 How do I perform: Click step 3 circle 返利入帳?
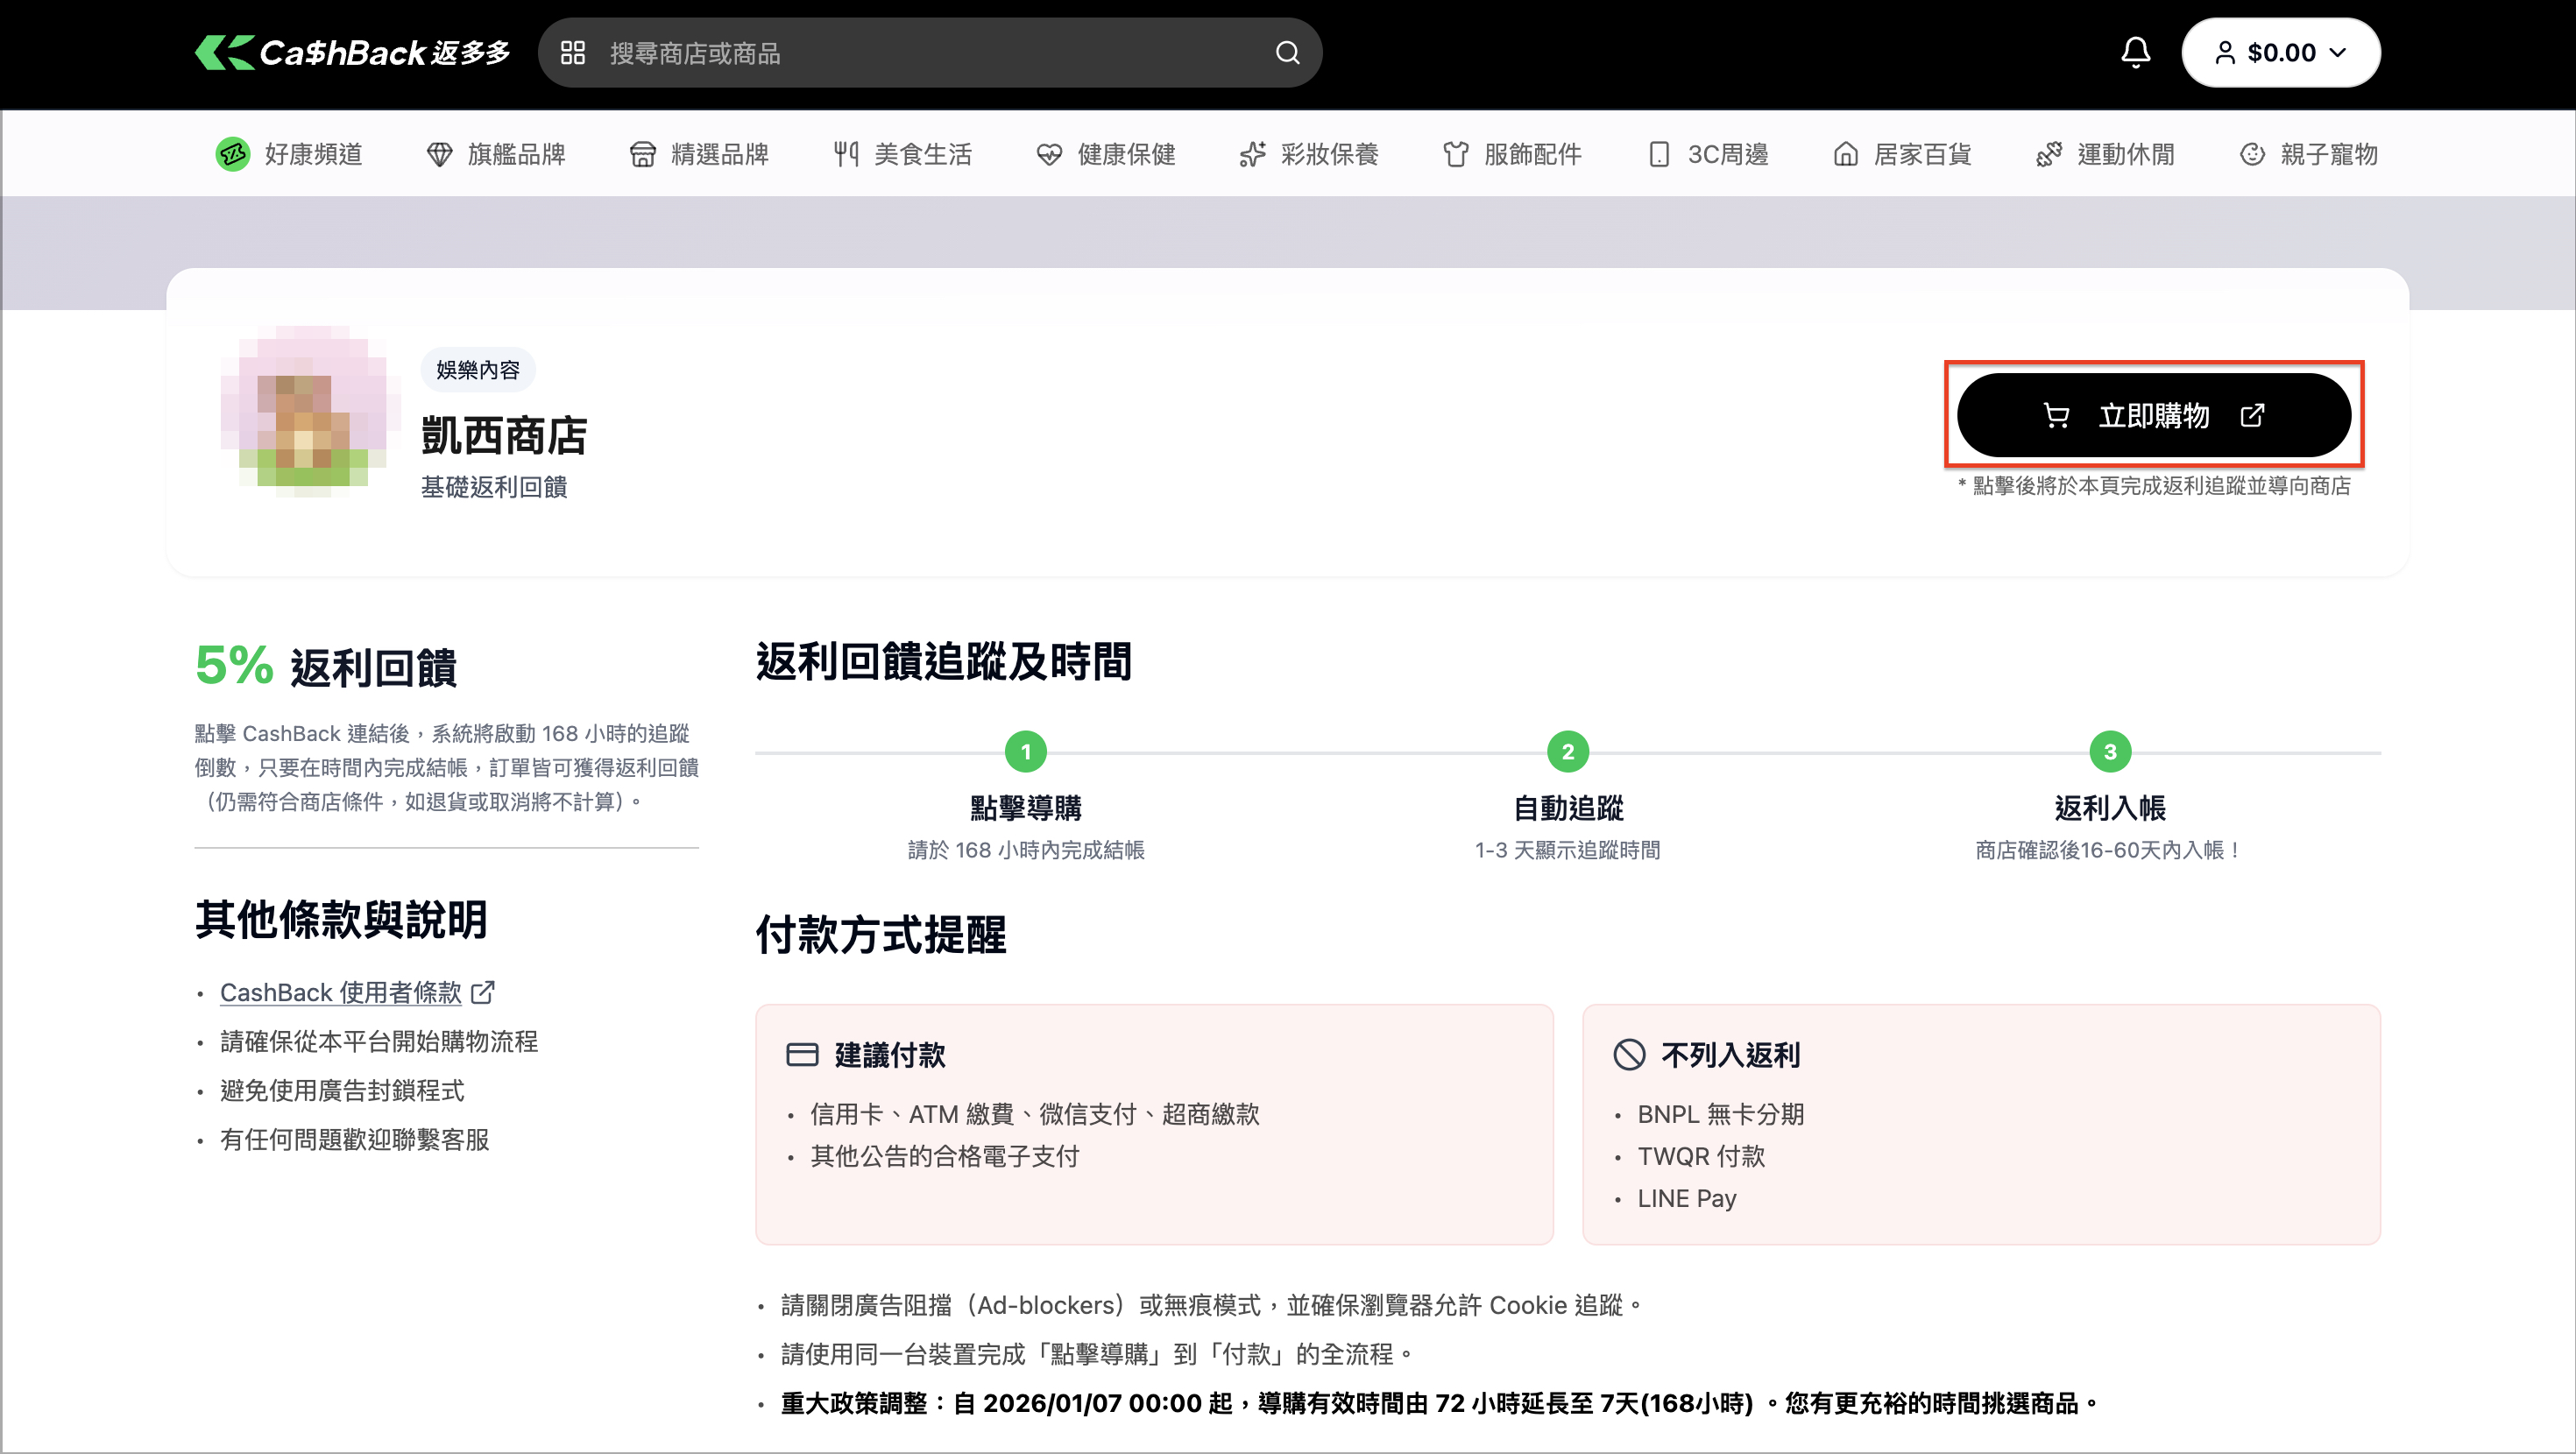click(2110, 751)
